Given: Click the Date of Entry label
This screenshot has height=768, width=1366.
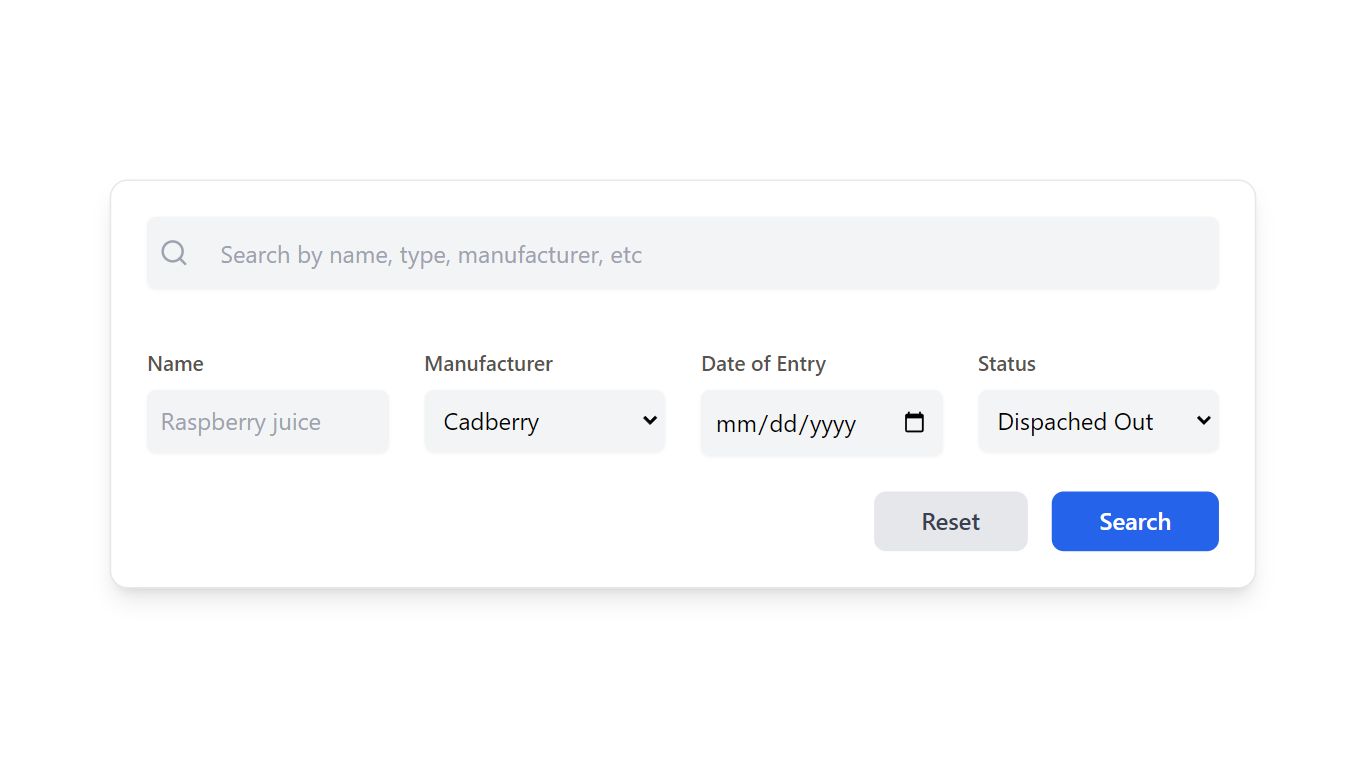Looking at the screenshot, I should point(763,363).
